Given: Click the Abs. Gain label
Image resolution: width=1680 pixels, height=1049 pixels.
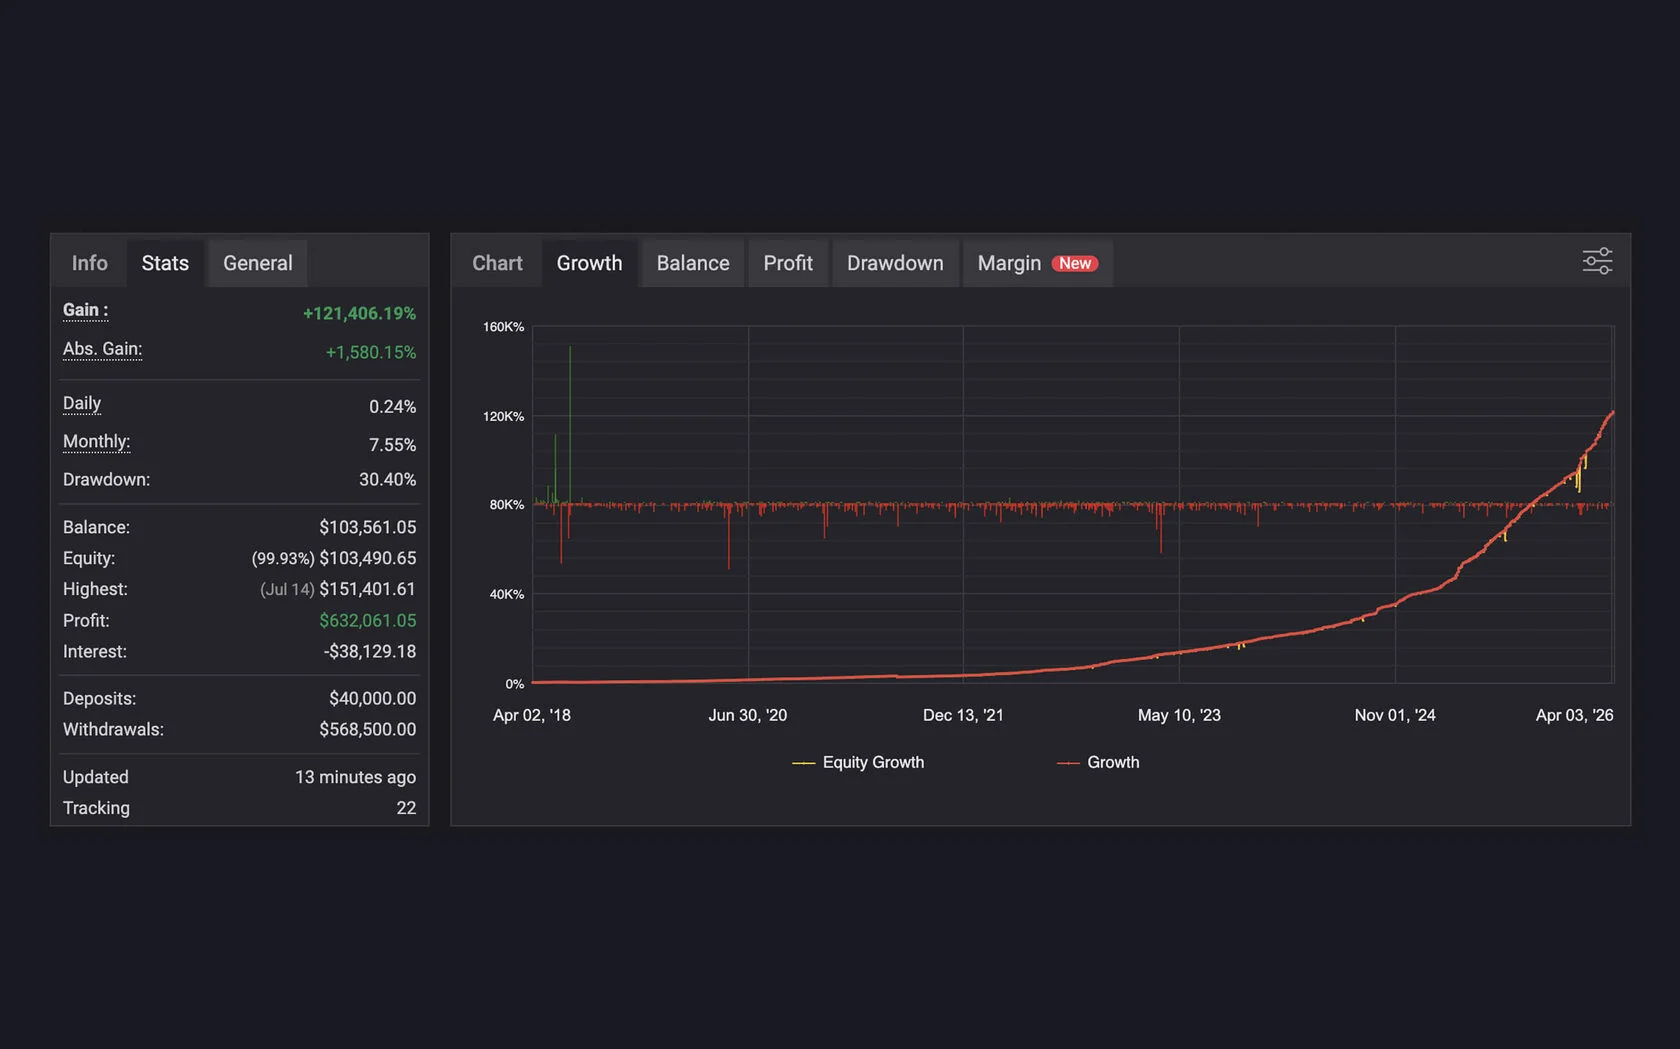Looking at the screenshot, I should [102, 349].
